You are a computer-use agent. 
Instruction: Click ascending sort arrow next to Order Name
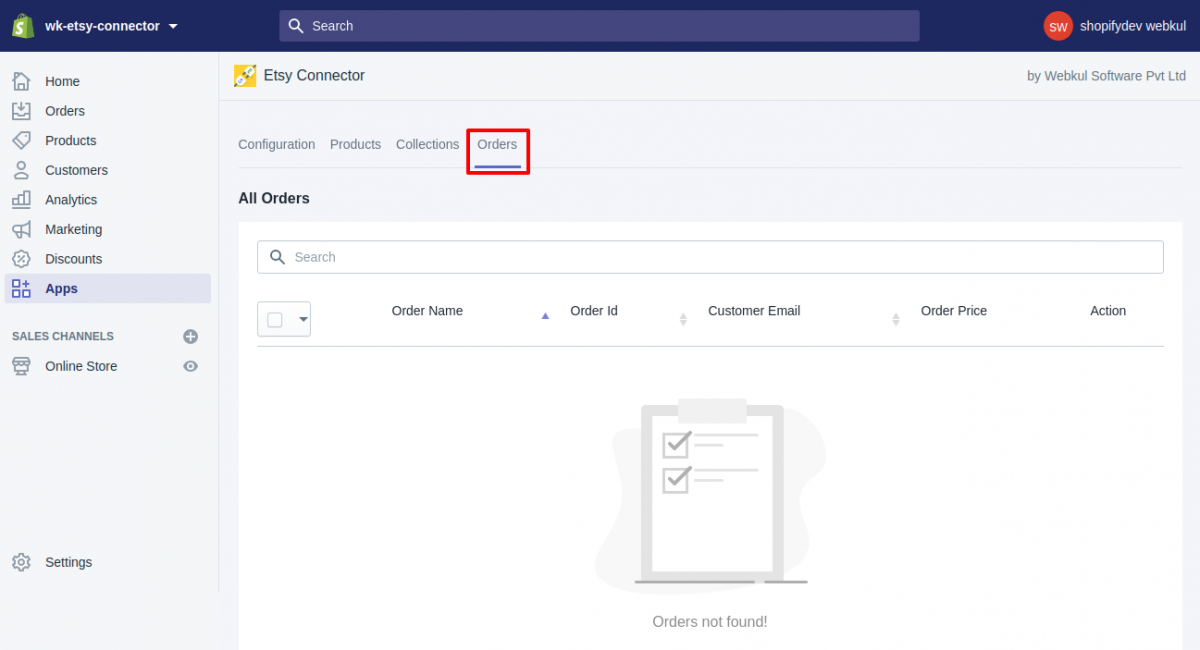point(545,315)
